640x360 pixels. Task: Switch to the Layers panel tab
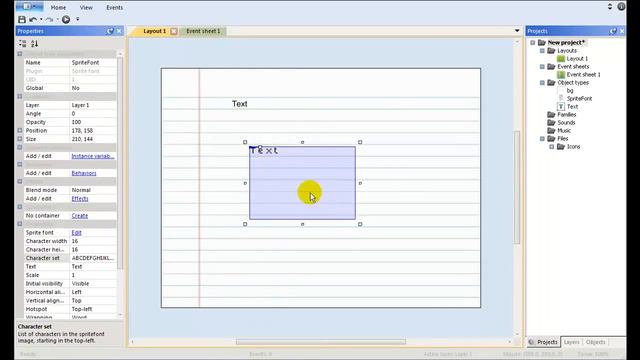pyautogui.click(x=571, y=342)
